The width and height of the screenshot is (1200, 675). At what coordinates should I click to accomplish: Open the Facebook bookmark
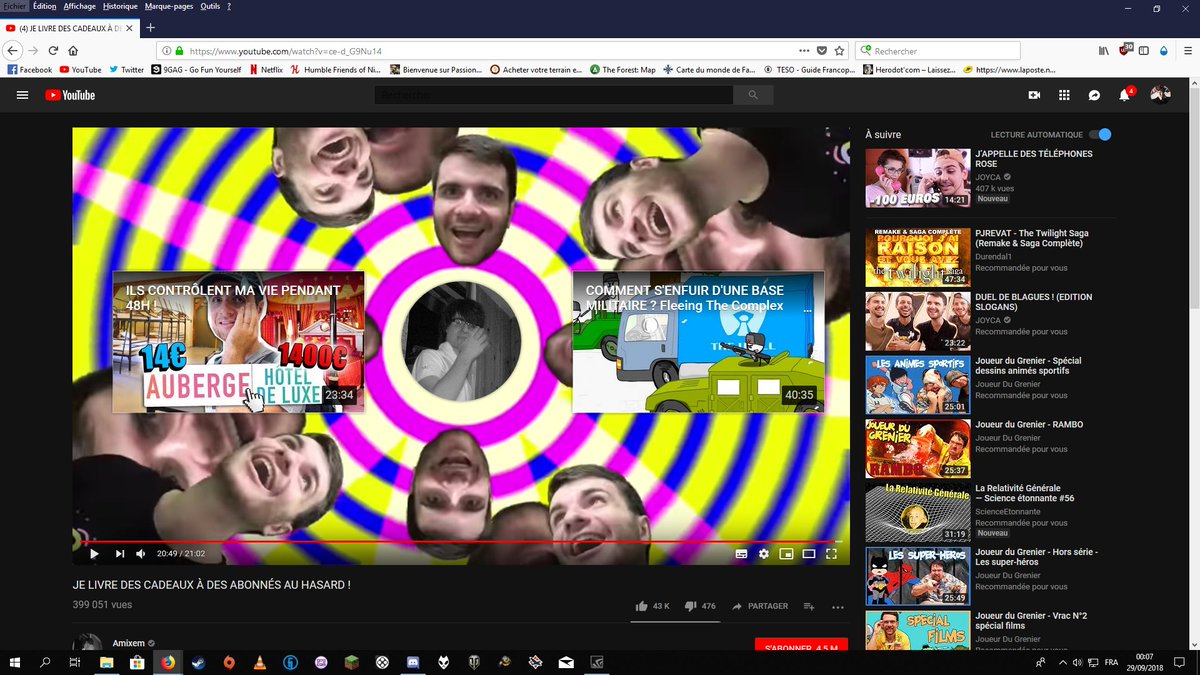pyautogui.click(x=29, y=70)
